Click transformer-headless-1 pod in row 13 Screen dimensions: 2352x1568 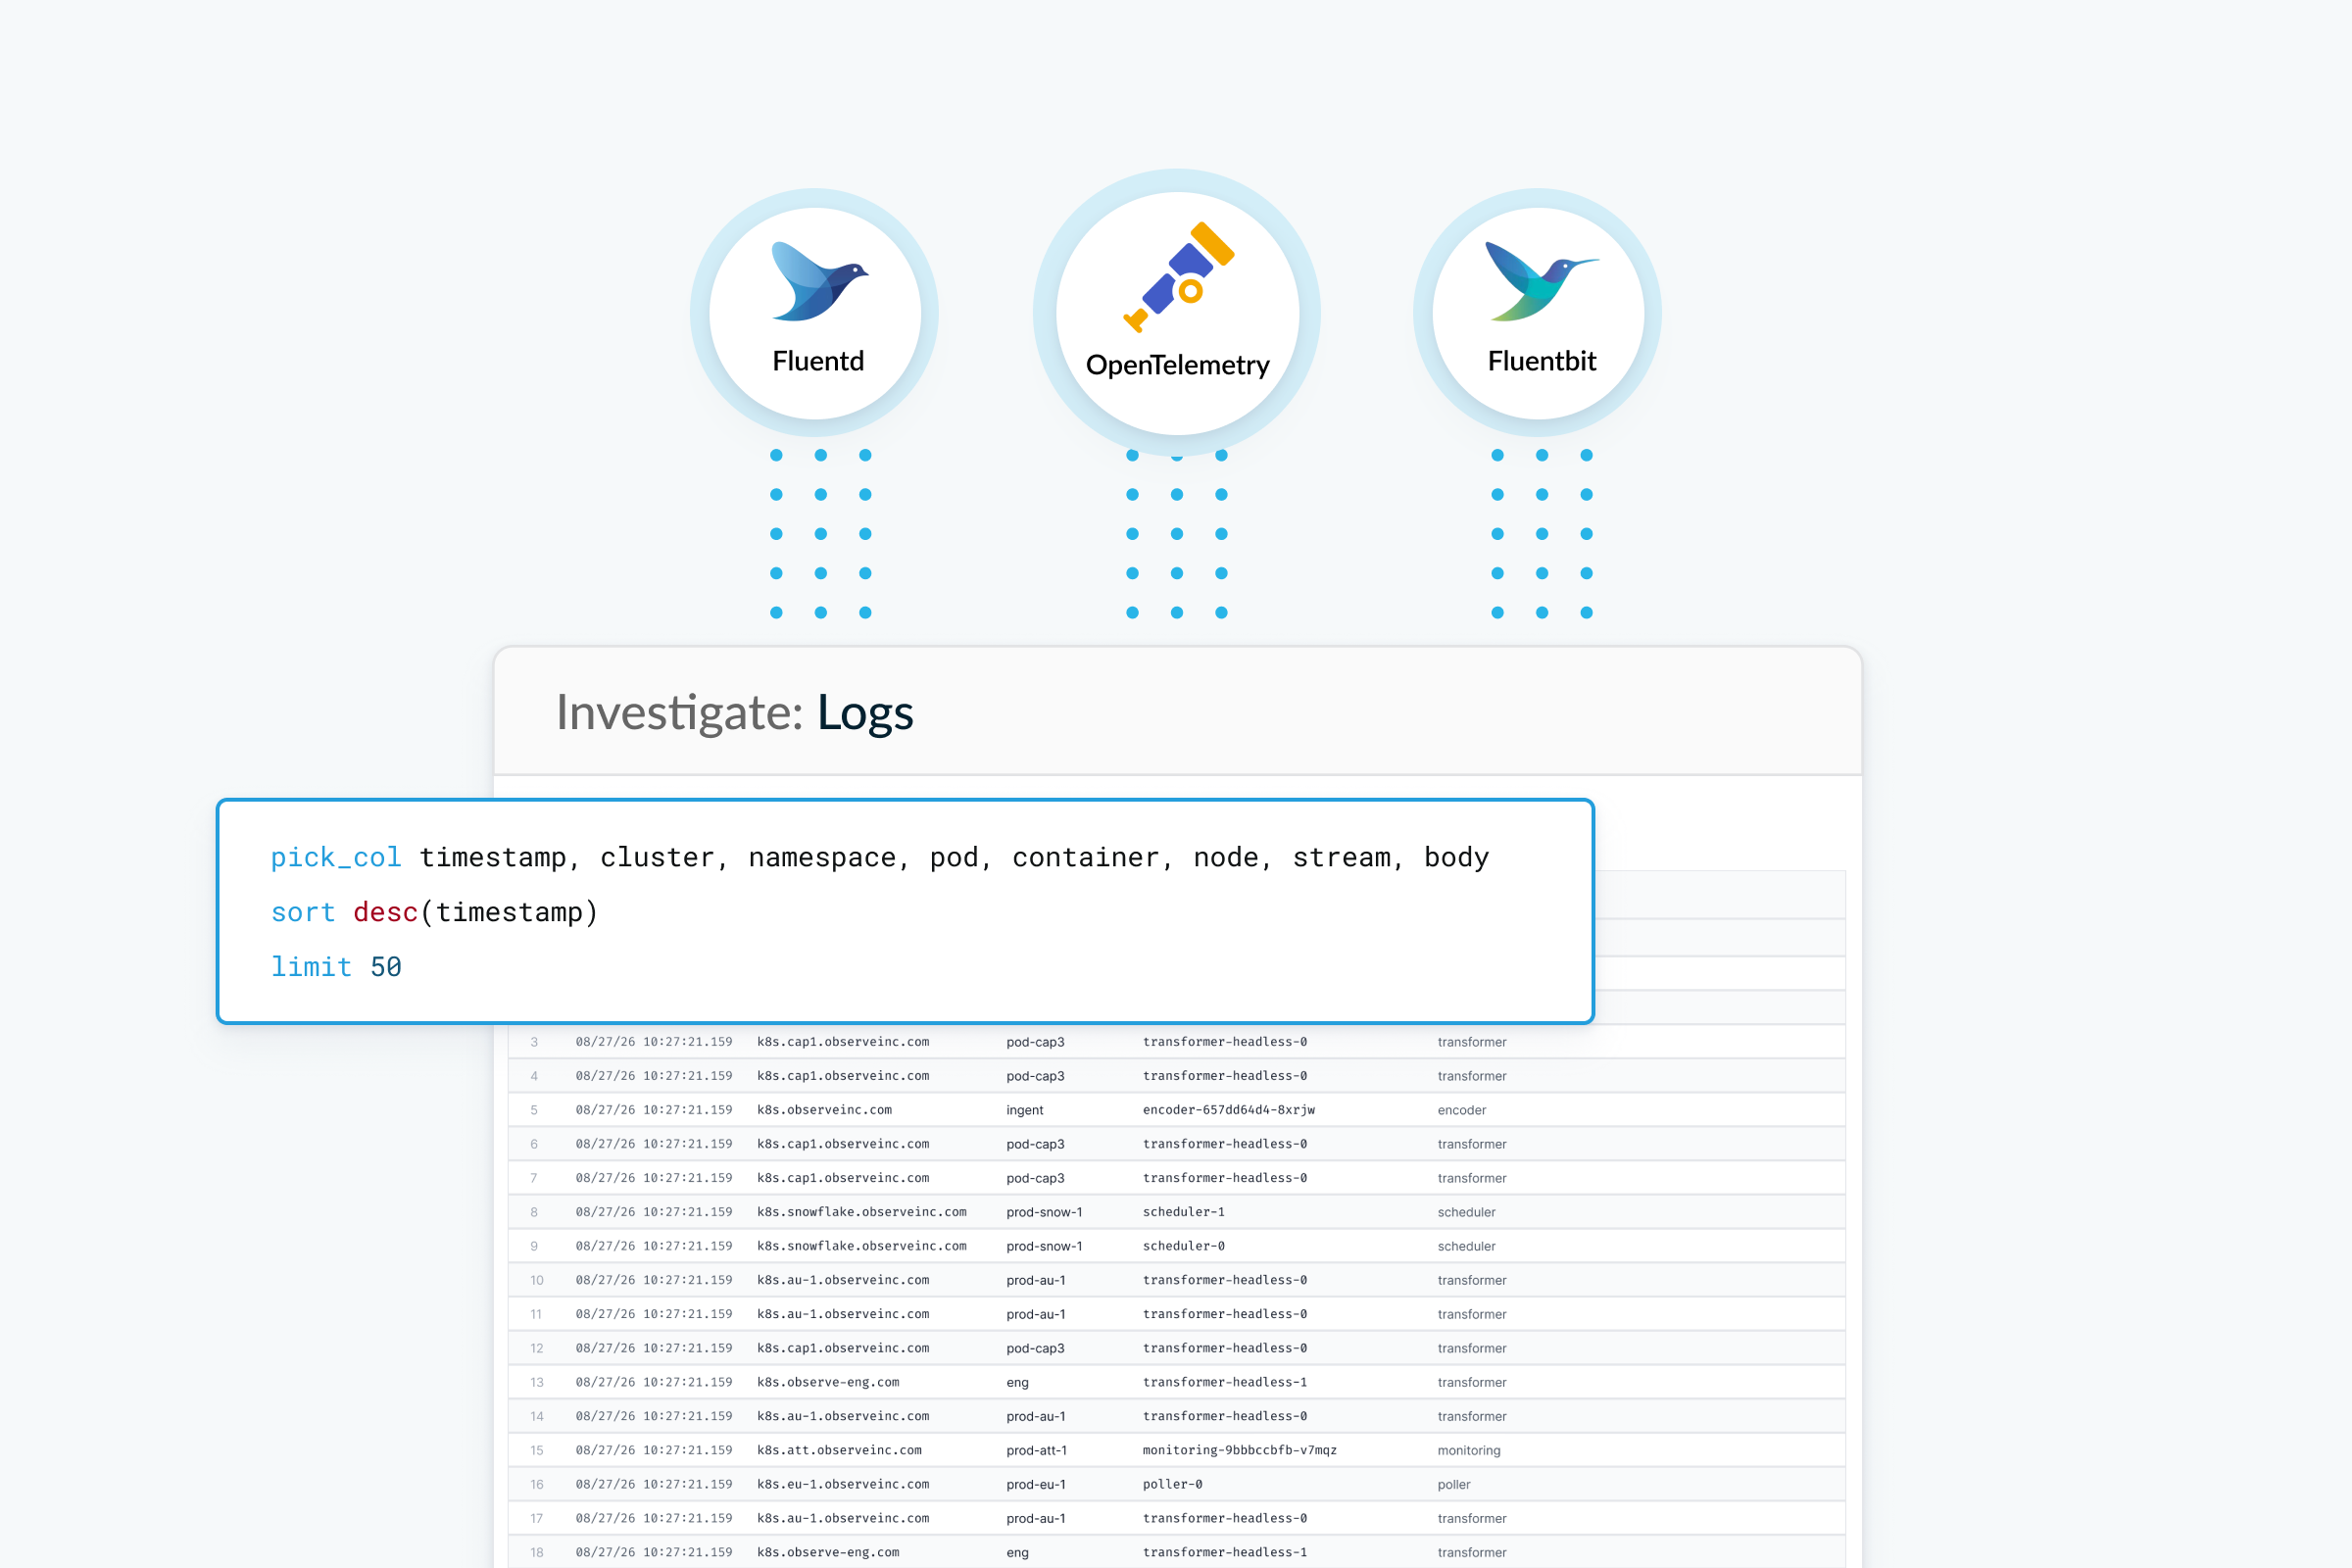click(x=1225, y=1382)
